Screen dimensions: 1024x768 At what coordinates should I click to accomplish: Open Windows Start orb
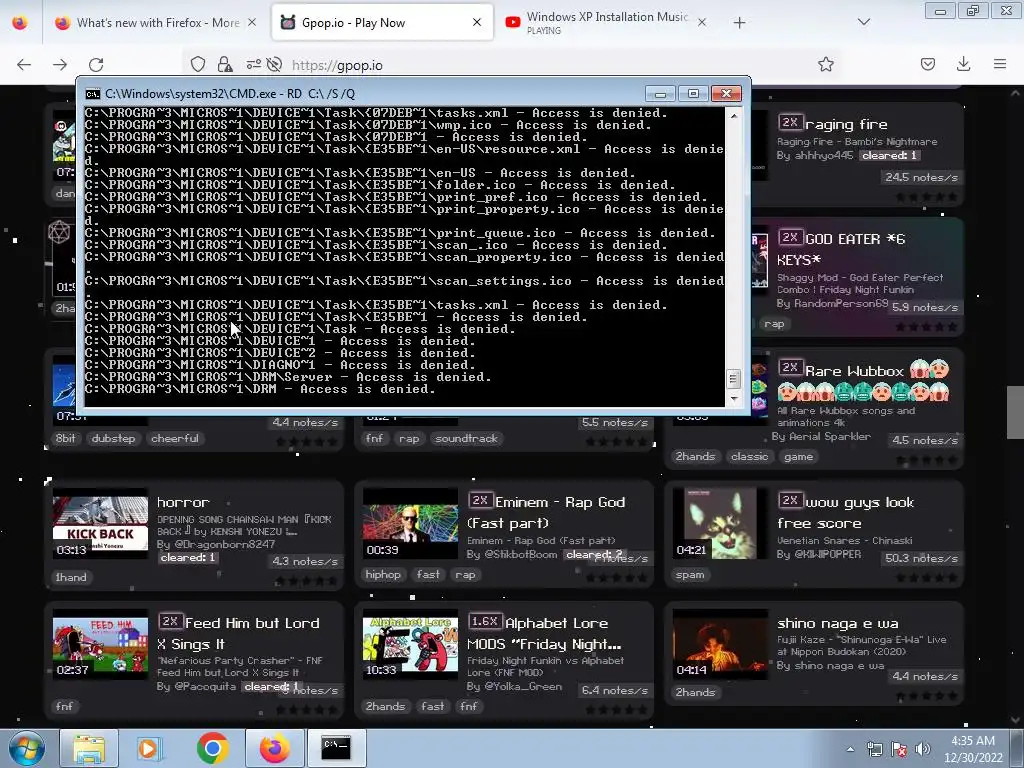tap(26, 748)
